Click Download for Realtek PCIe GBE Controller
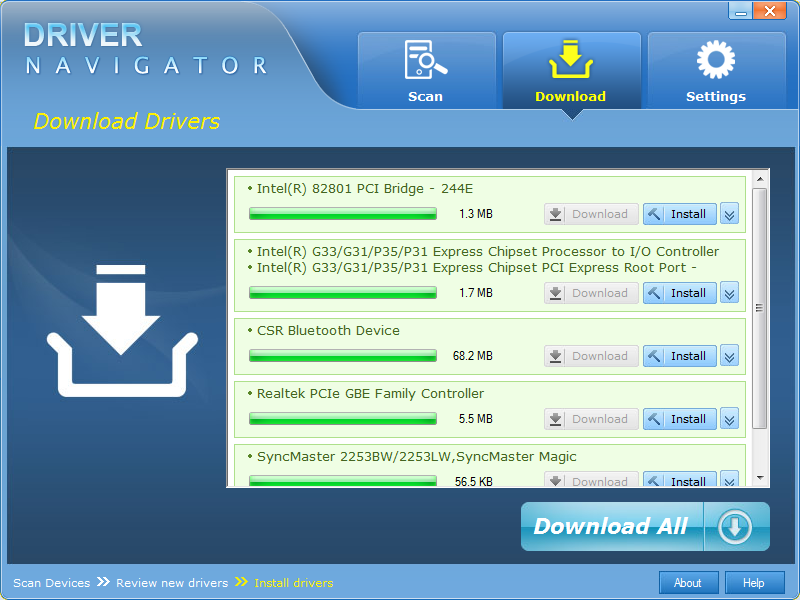This screenshot has width=800, height=600. click(591, 419)
